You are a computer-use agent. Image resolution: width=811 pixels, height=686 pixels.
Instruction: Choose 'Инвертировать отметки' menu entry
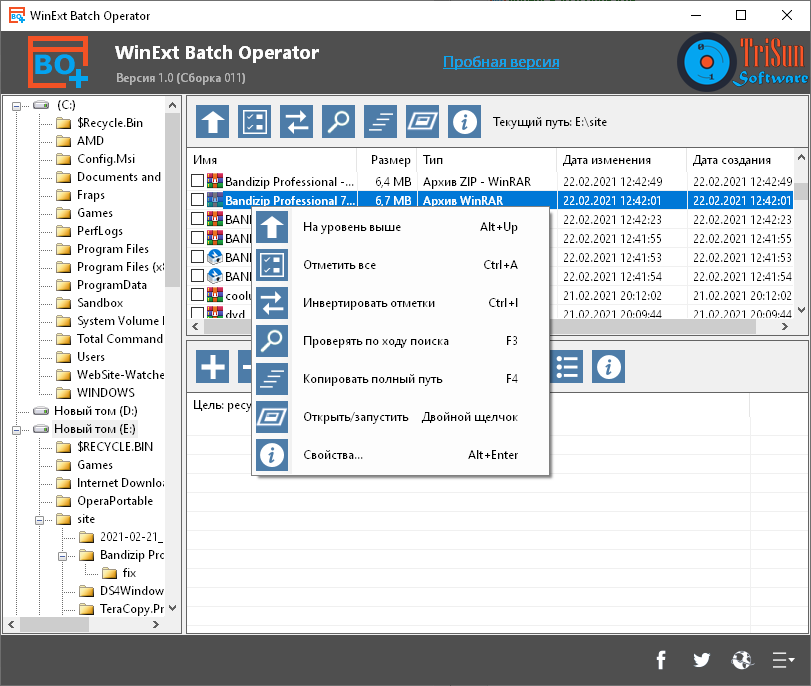369,303
